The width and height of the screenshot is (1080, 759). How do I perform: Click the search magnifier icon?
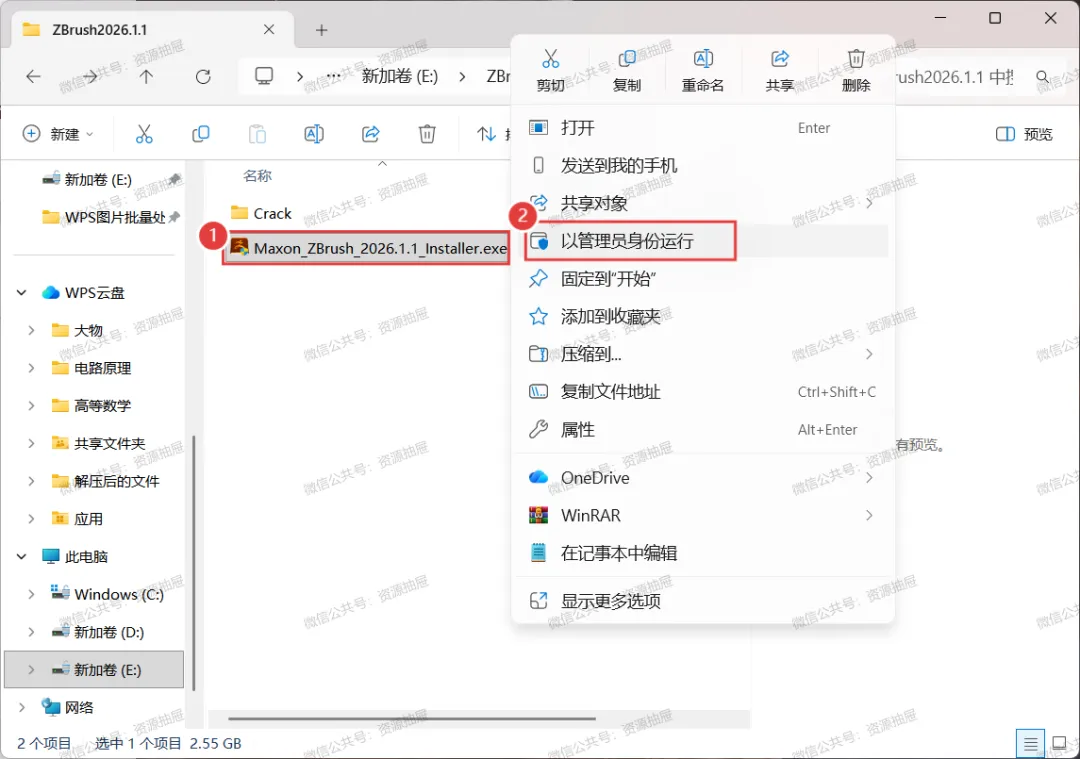[1043, 77]
